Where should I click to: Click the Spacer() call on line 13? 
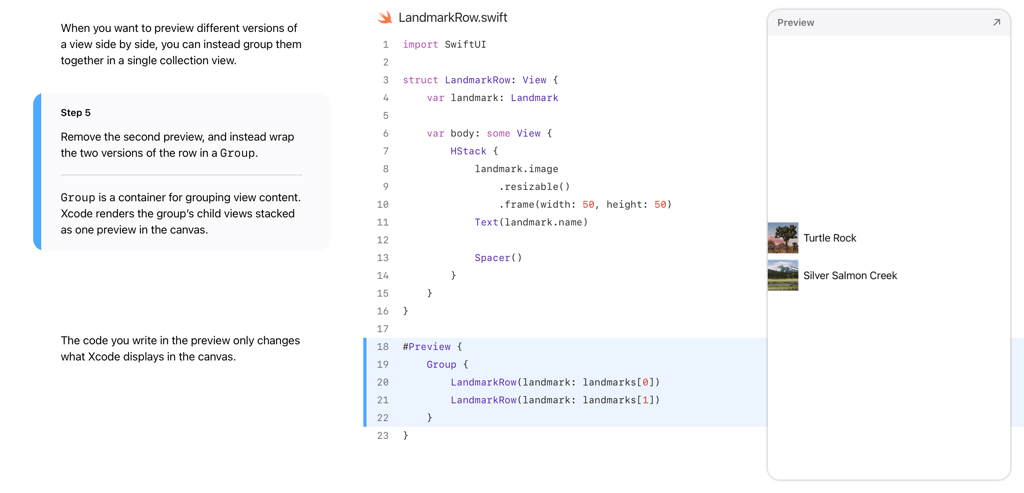pos(498,258)
